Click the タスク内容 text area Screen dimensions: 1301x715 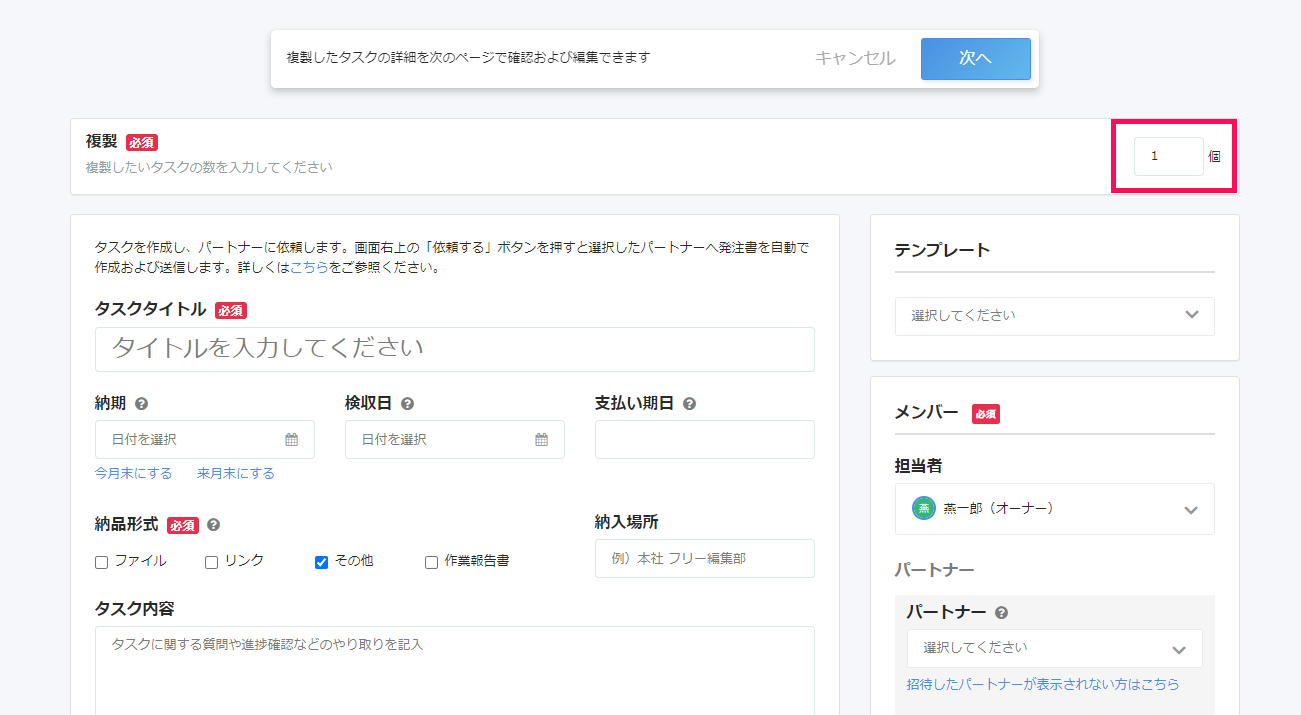[x=454, y=670]
